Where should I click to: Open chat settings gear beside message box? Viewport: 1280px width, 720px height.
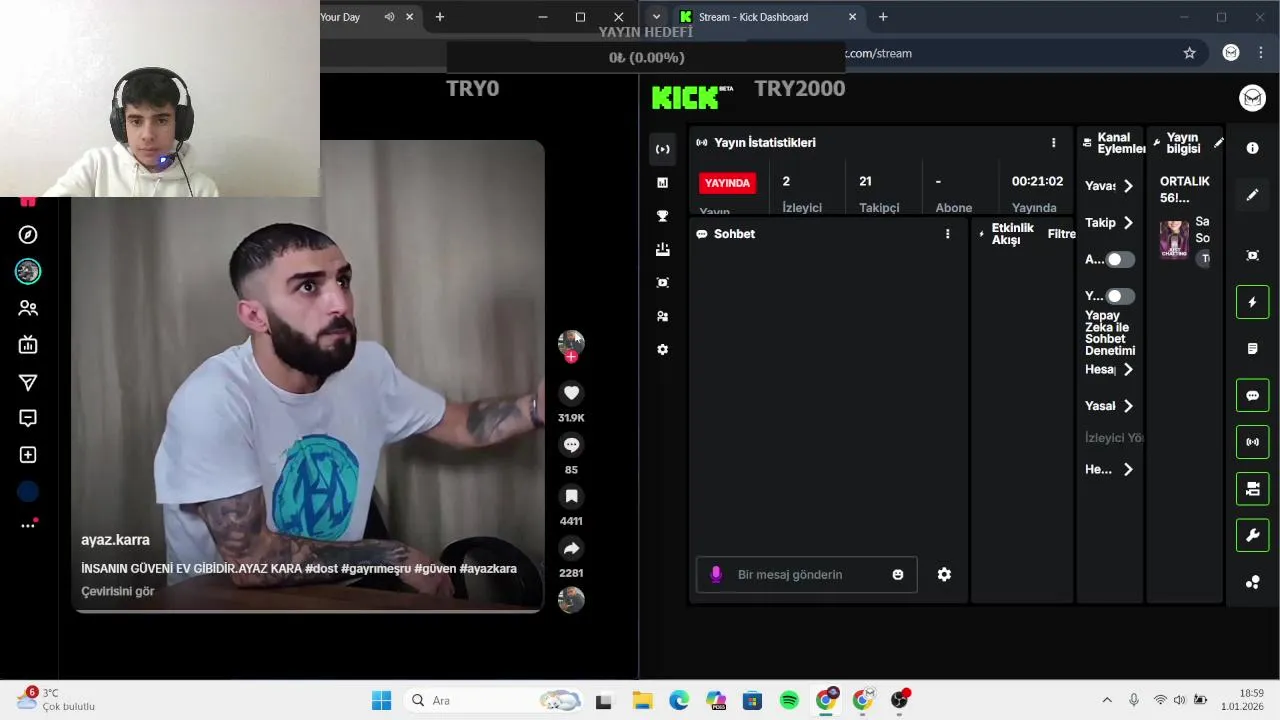(x=944, y=575)
